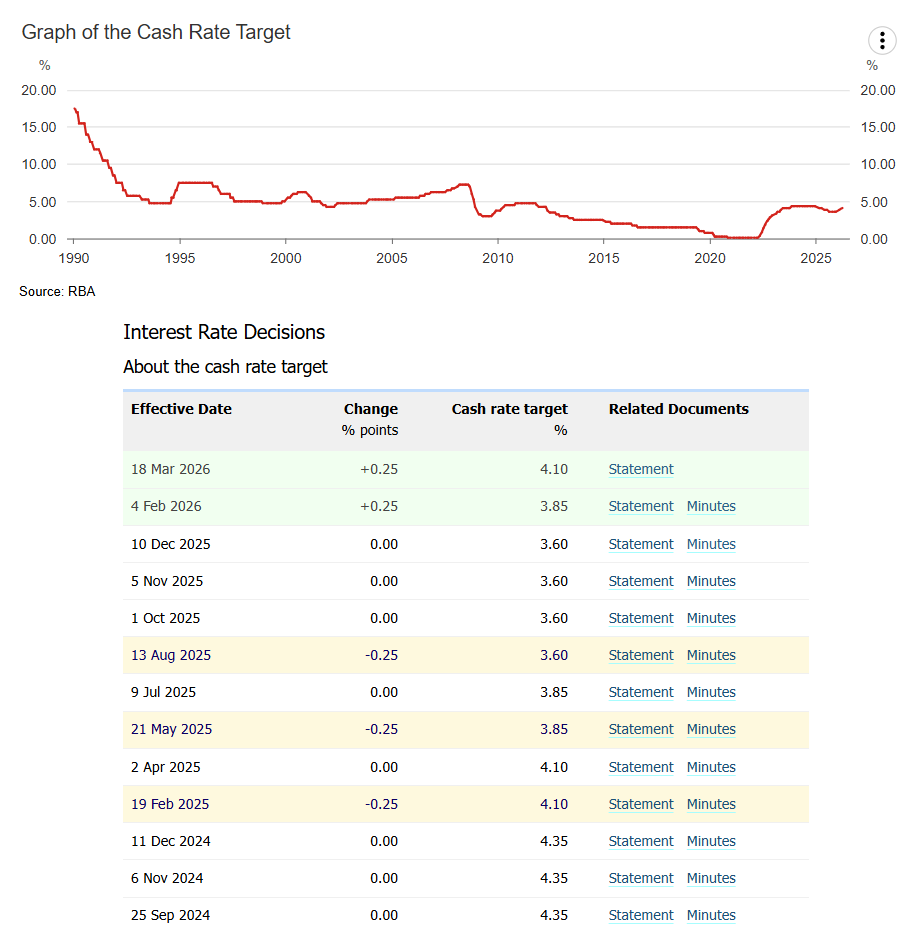View the 9 Jul 2025 Minutes
Screen dimensions: 915x938
click(x=711, y=692)
